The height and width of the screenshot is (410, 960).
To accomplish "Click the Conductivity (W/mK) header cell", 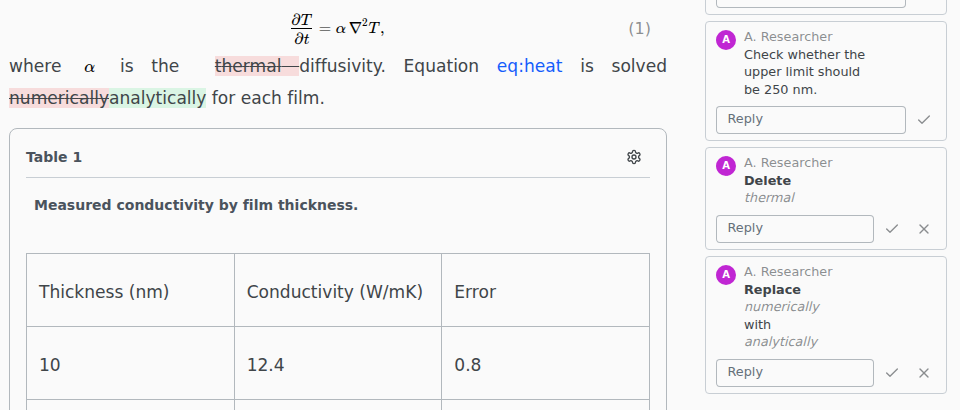I will point(338,290).
